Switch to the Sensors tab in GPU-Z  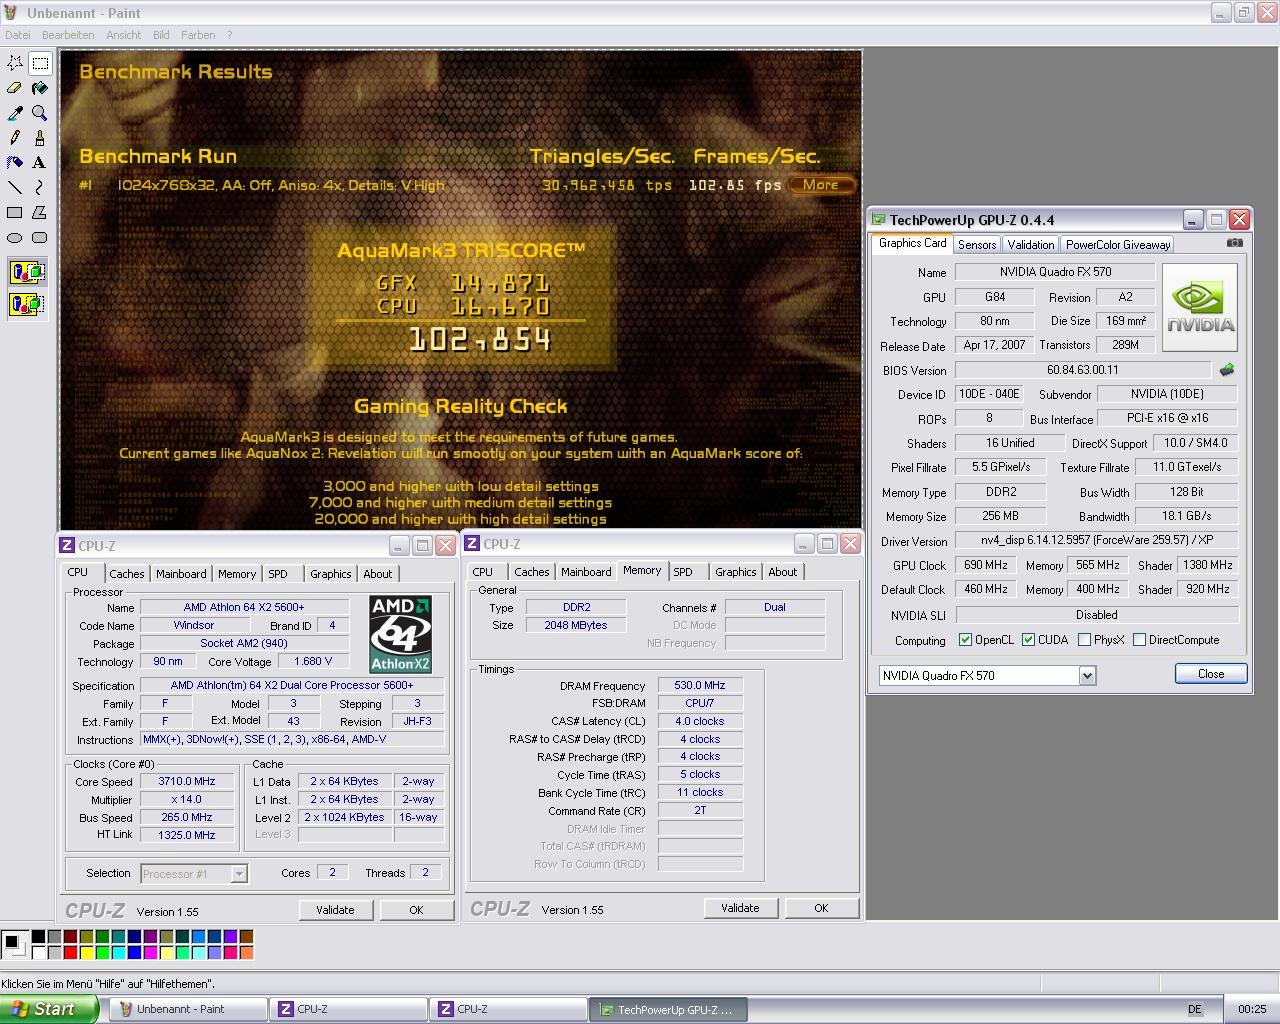976,245
